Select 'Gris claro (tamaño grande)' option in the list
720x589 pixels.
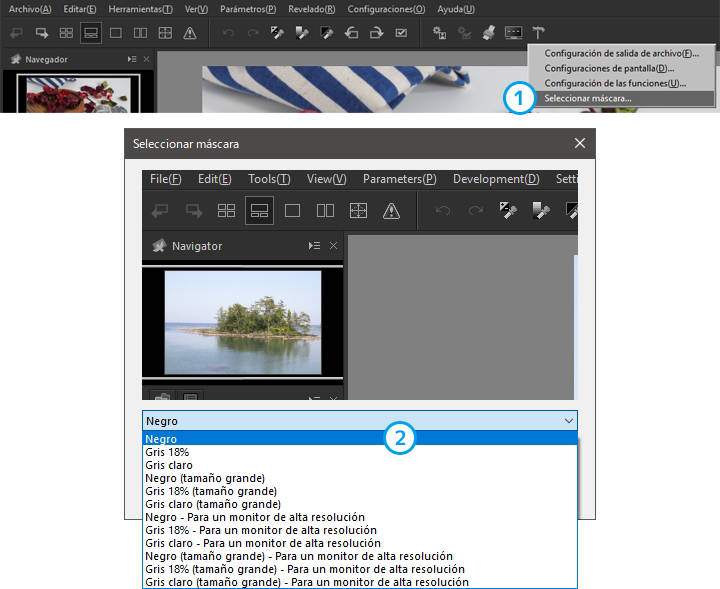tap(213, 504)
